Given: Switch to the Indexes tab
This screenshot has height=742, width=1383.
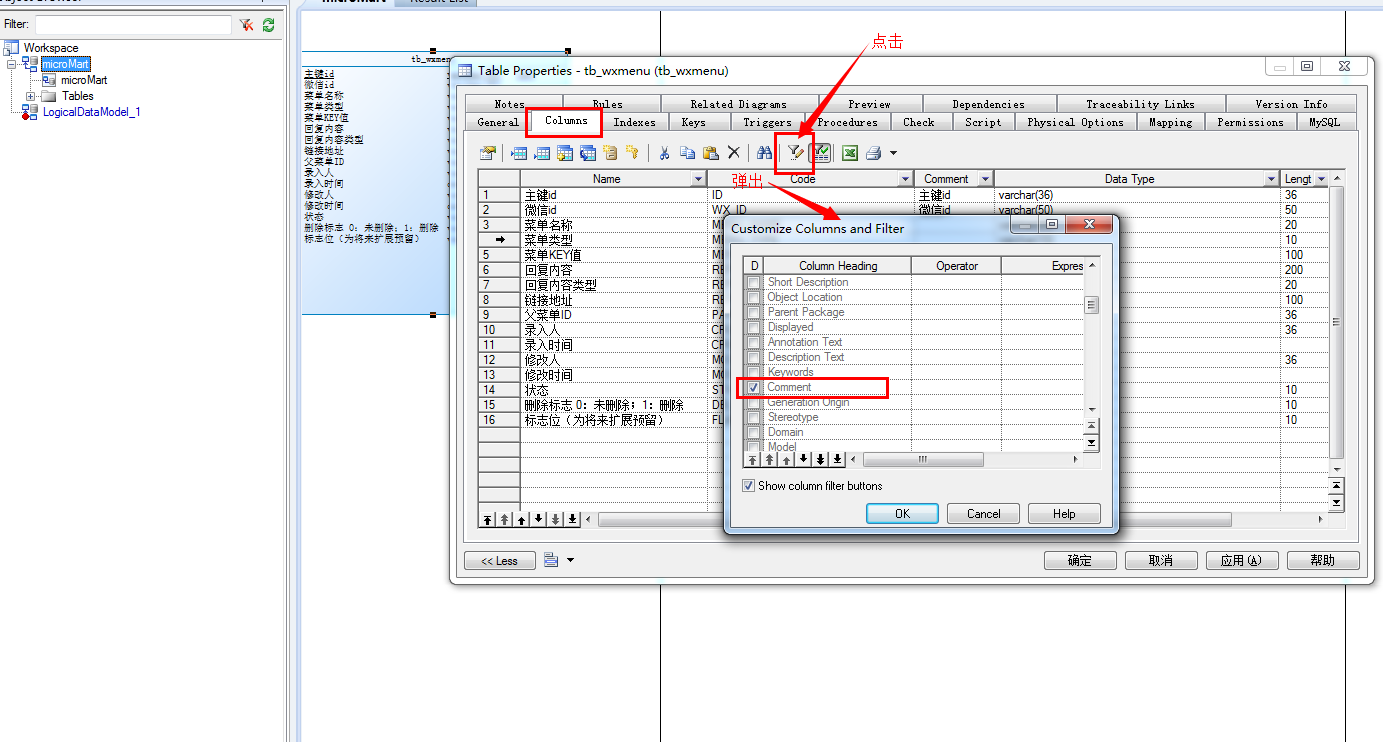Looking at the screenshot, I should click(635, 122).
